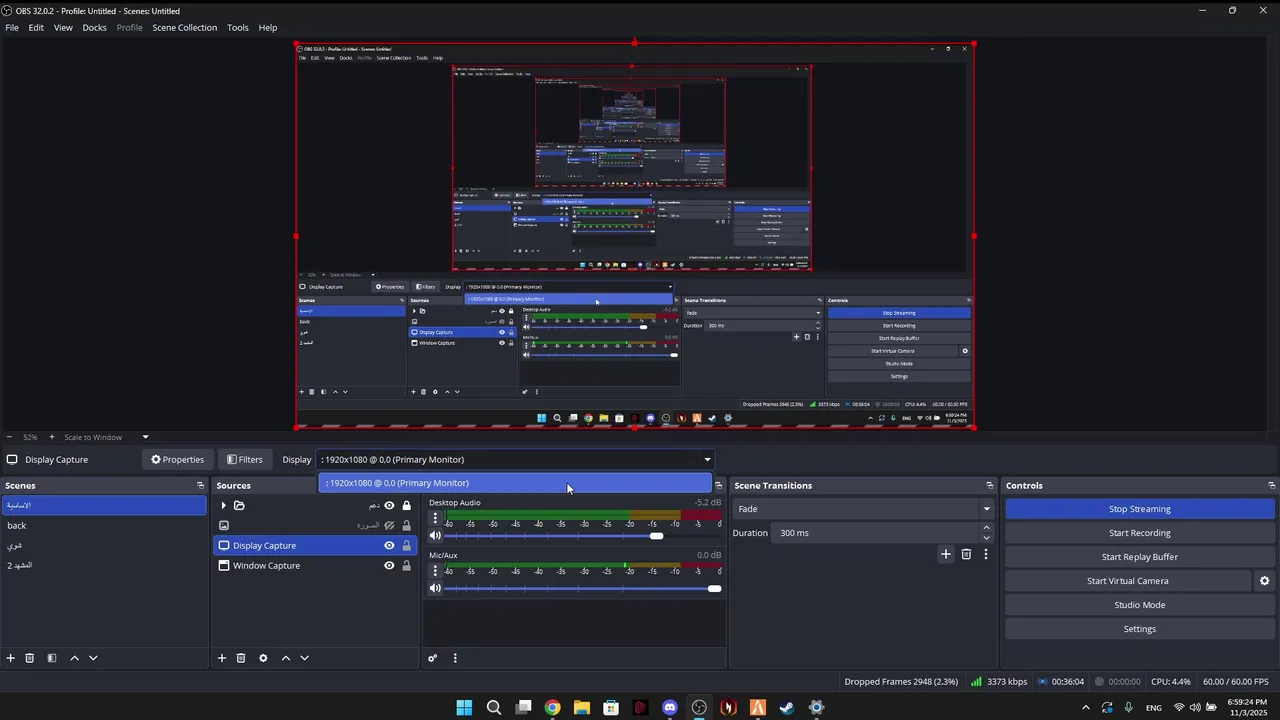
Task: Remove scene transition with trash icon
Action: tap(966, 554)
